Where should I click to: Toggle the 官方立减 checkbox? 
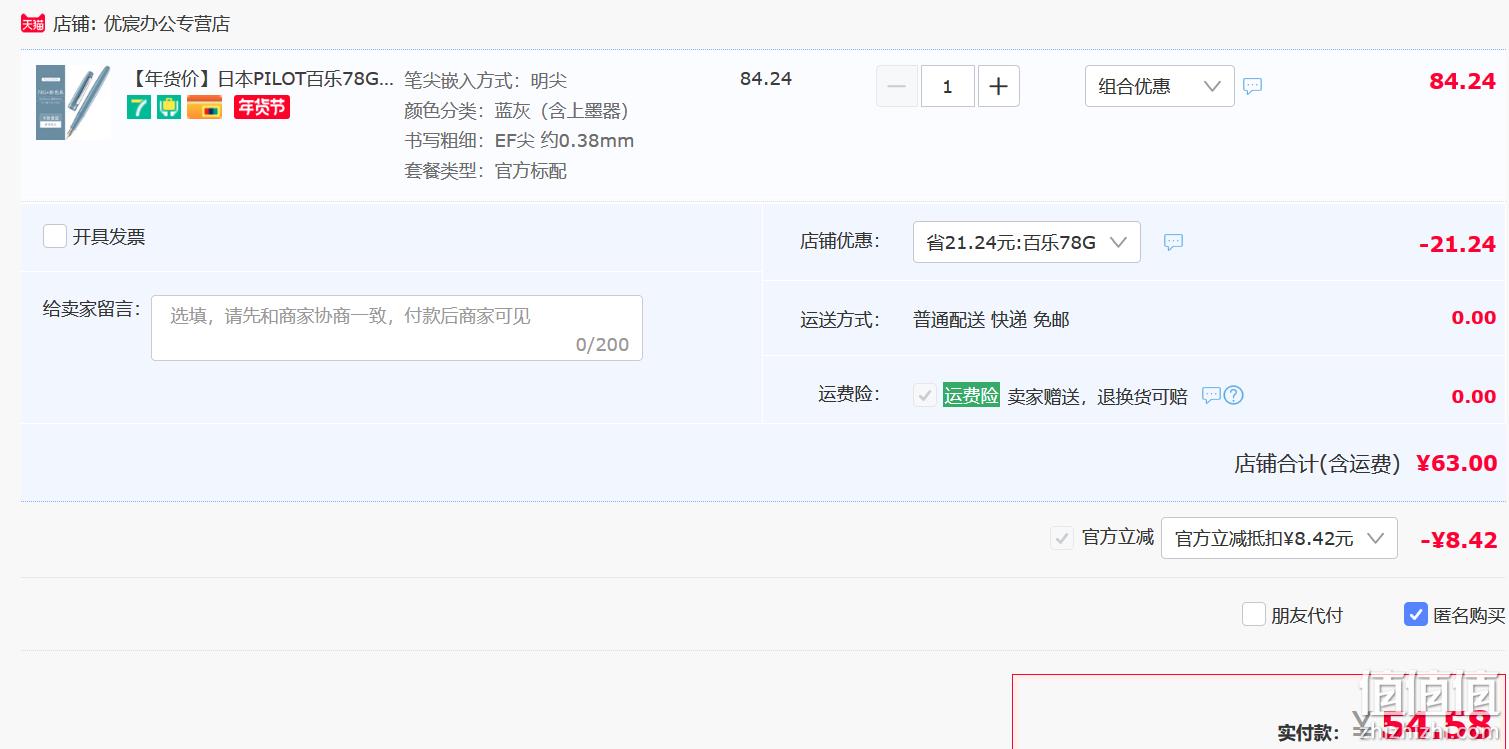(x=1062, y=538)
